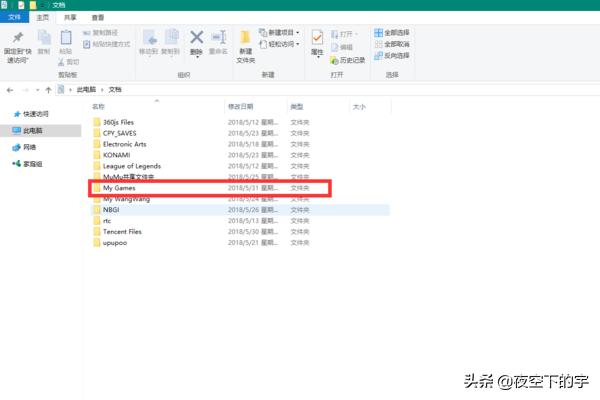The image size is (600, 400).
Task: Open the My Games folder
Action: 120,187
